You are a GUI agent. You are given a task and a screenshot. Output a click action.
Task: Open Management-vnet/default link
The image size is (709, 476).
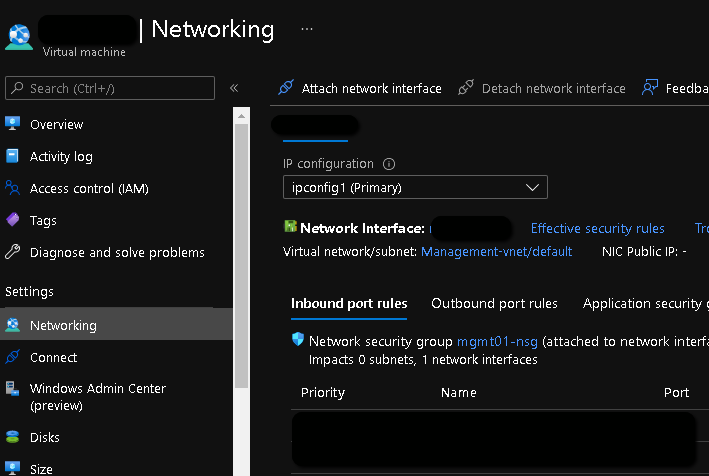click(496, 251)
